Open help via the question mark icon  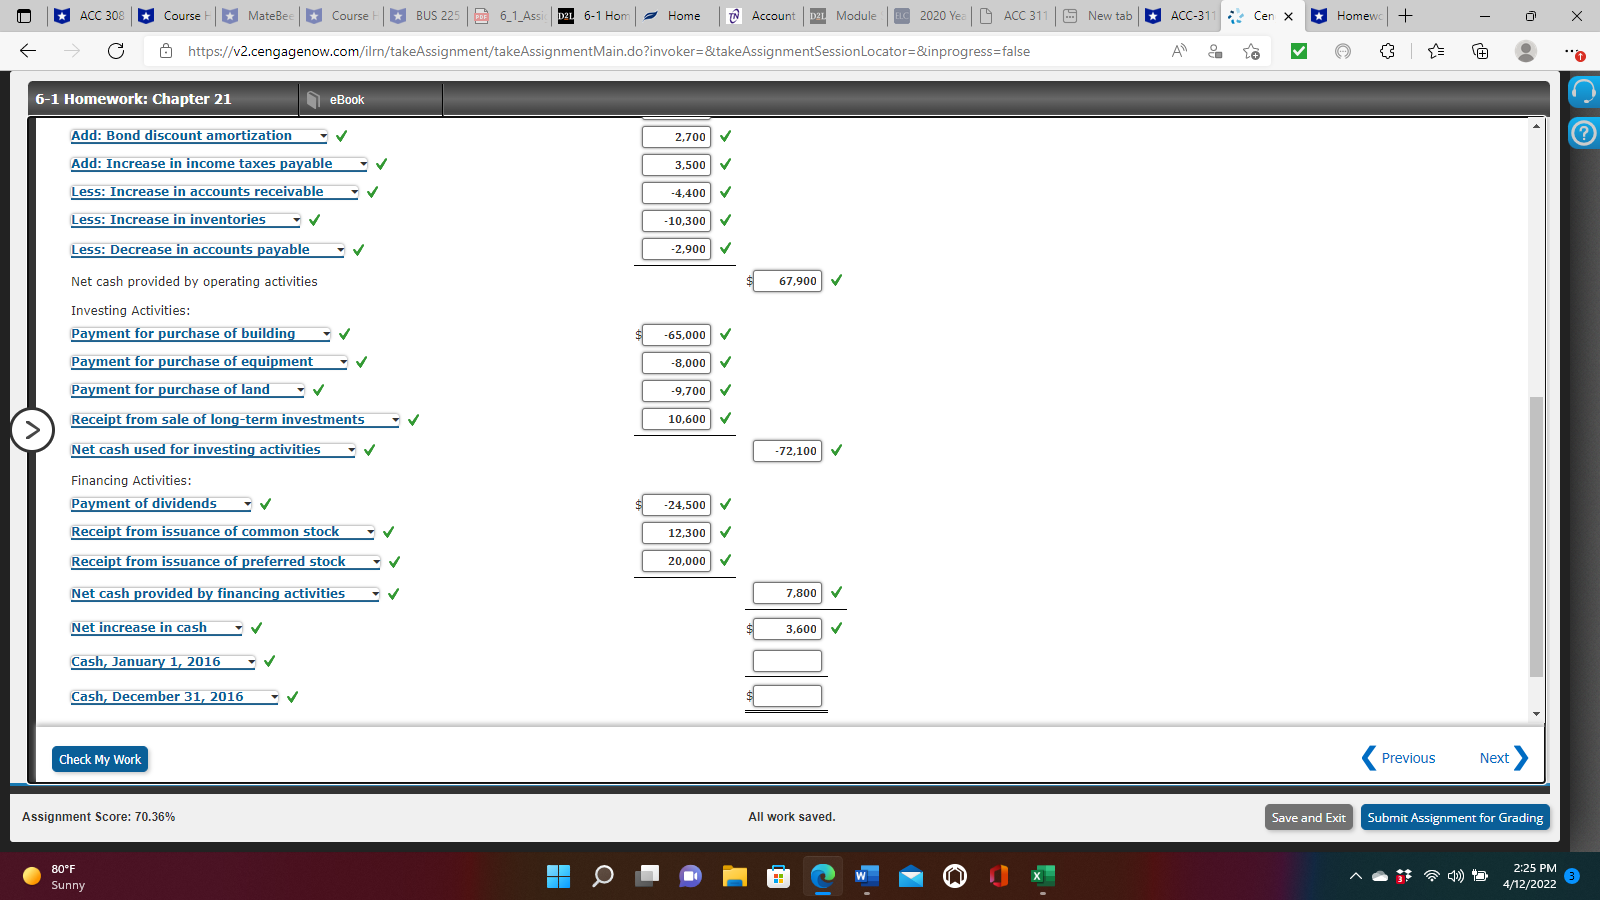[1583, 133]
